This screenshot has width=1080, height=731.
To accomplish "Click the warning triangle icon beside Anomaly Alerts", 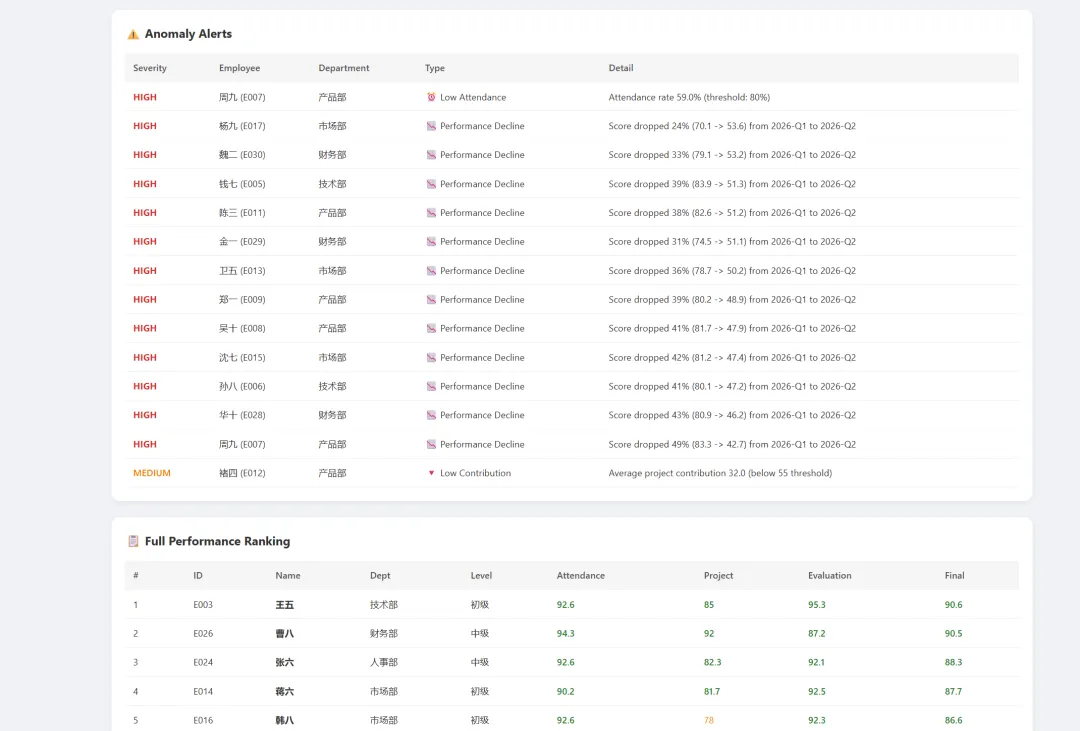I will (133, 34).
